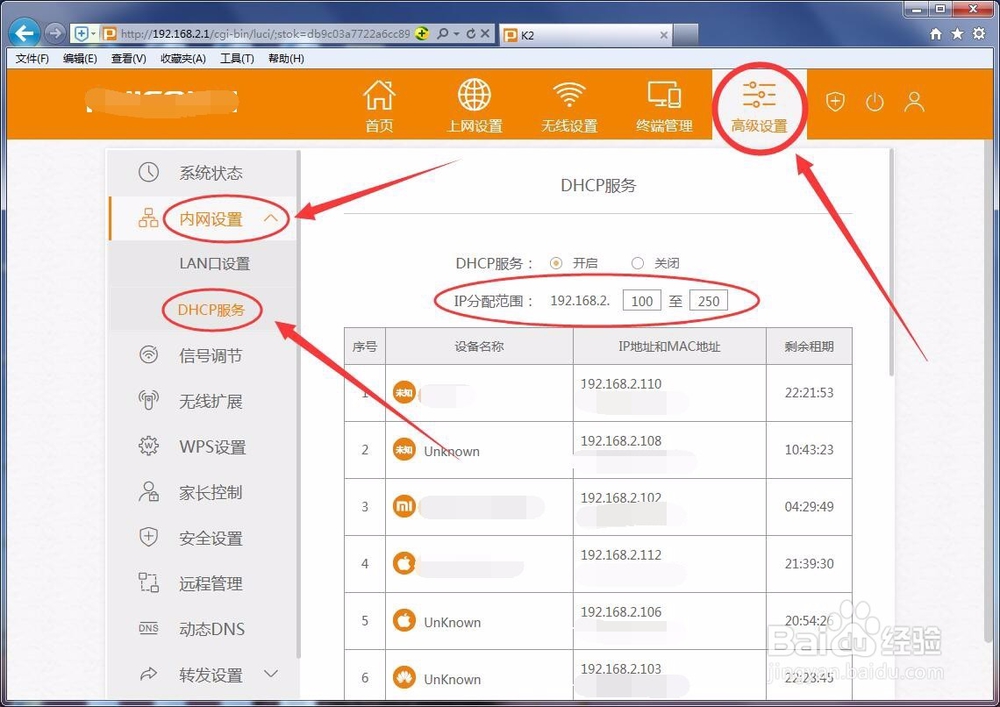Click the IP range start field showing 100
Viewport: 1000px width, 707px height.
click(x=641, y=300)
